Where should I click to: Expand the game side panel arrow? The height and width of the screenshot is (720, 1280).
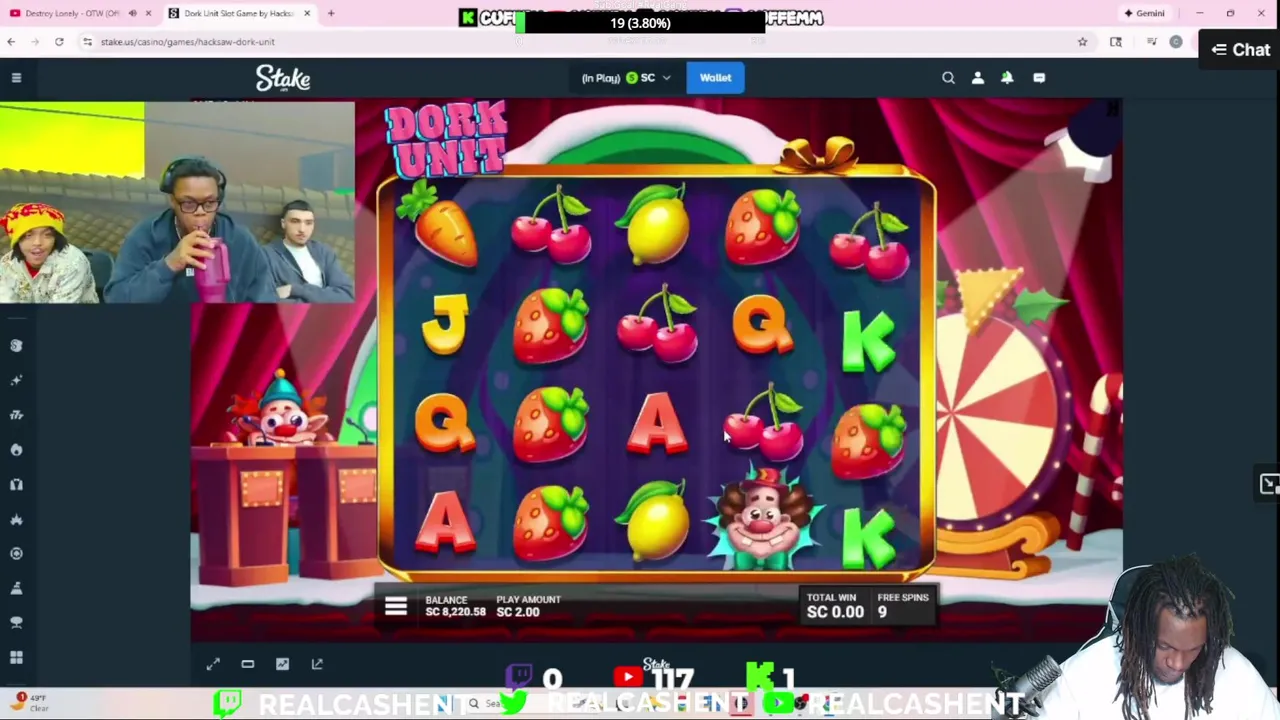(1269, 484)
